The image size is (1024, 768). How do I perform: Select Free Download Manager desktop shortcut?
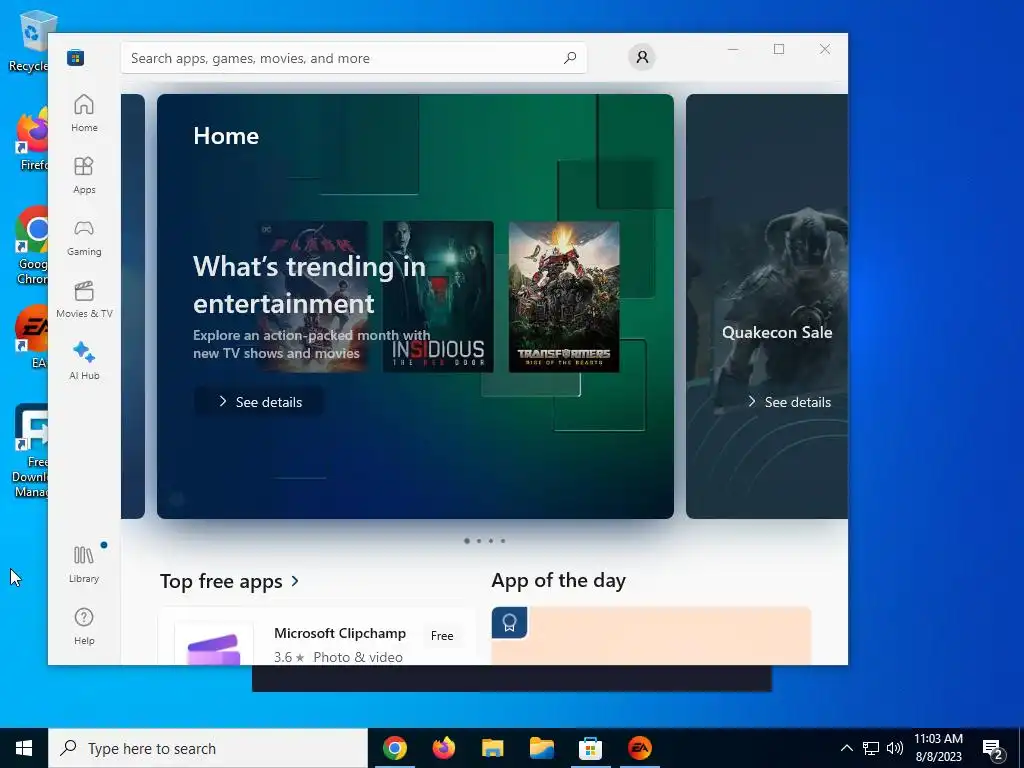point(30,451)
